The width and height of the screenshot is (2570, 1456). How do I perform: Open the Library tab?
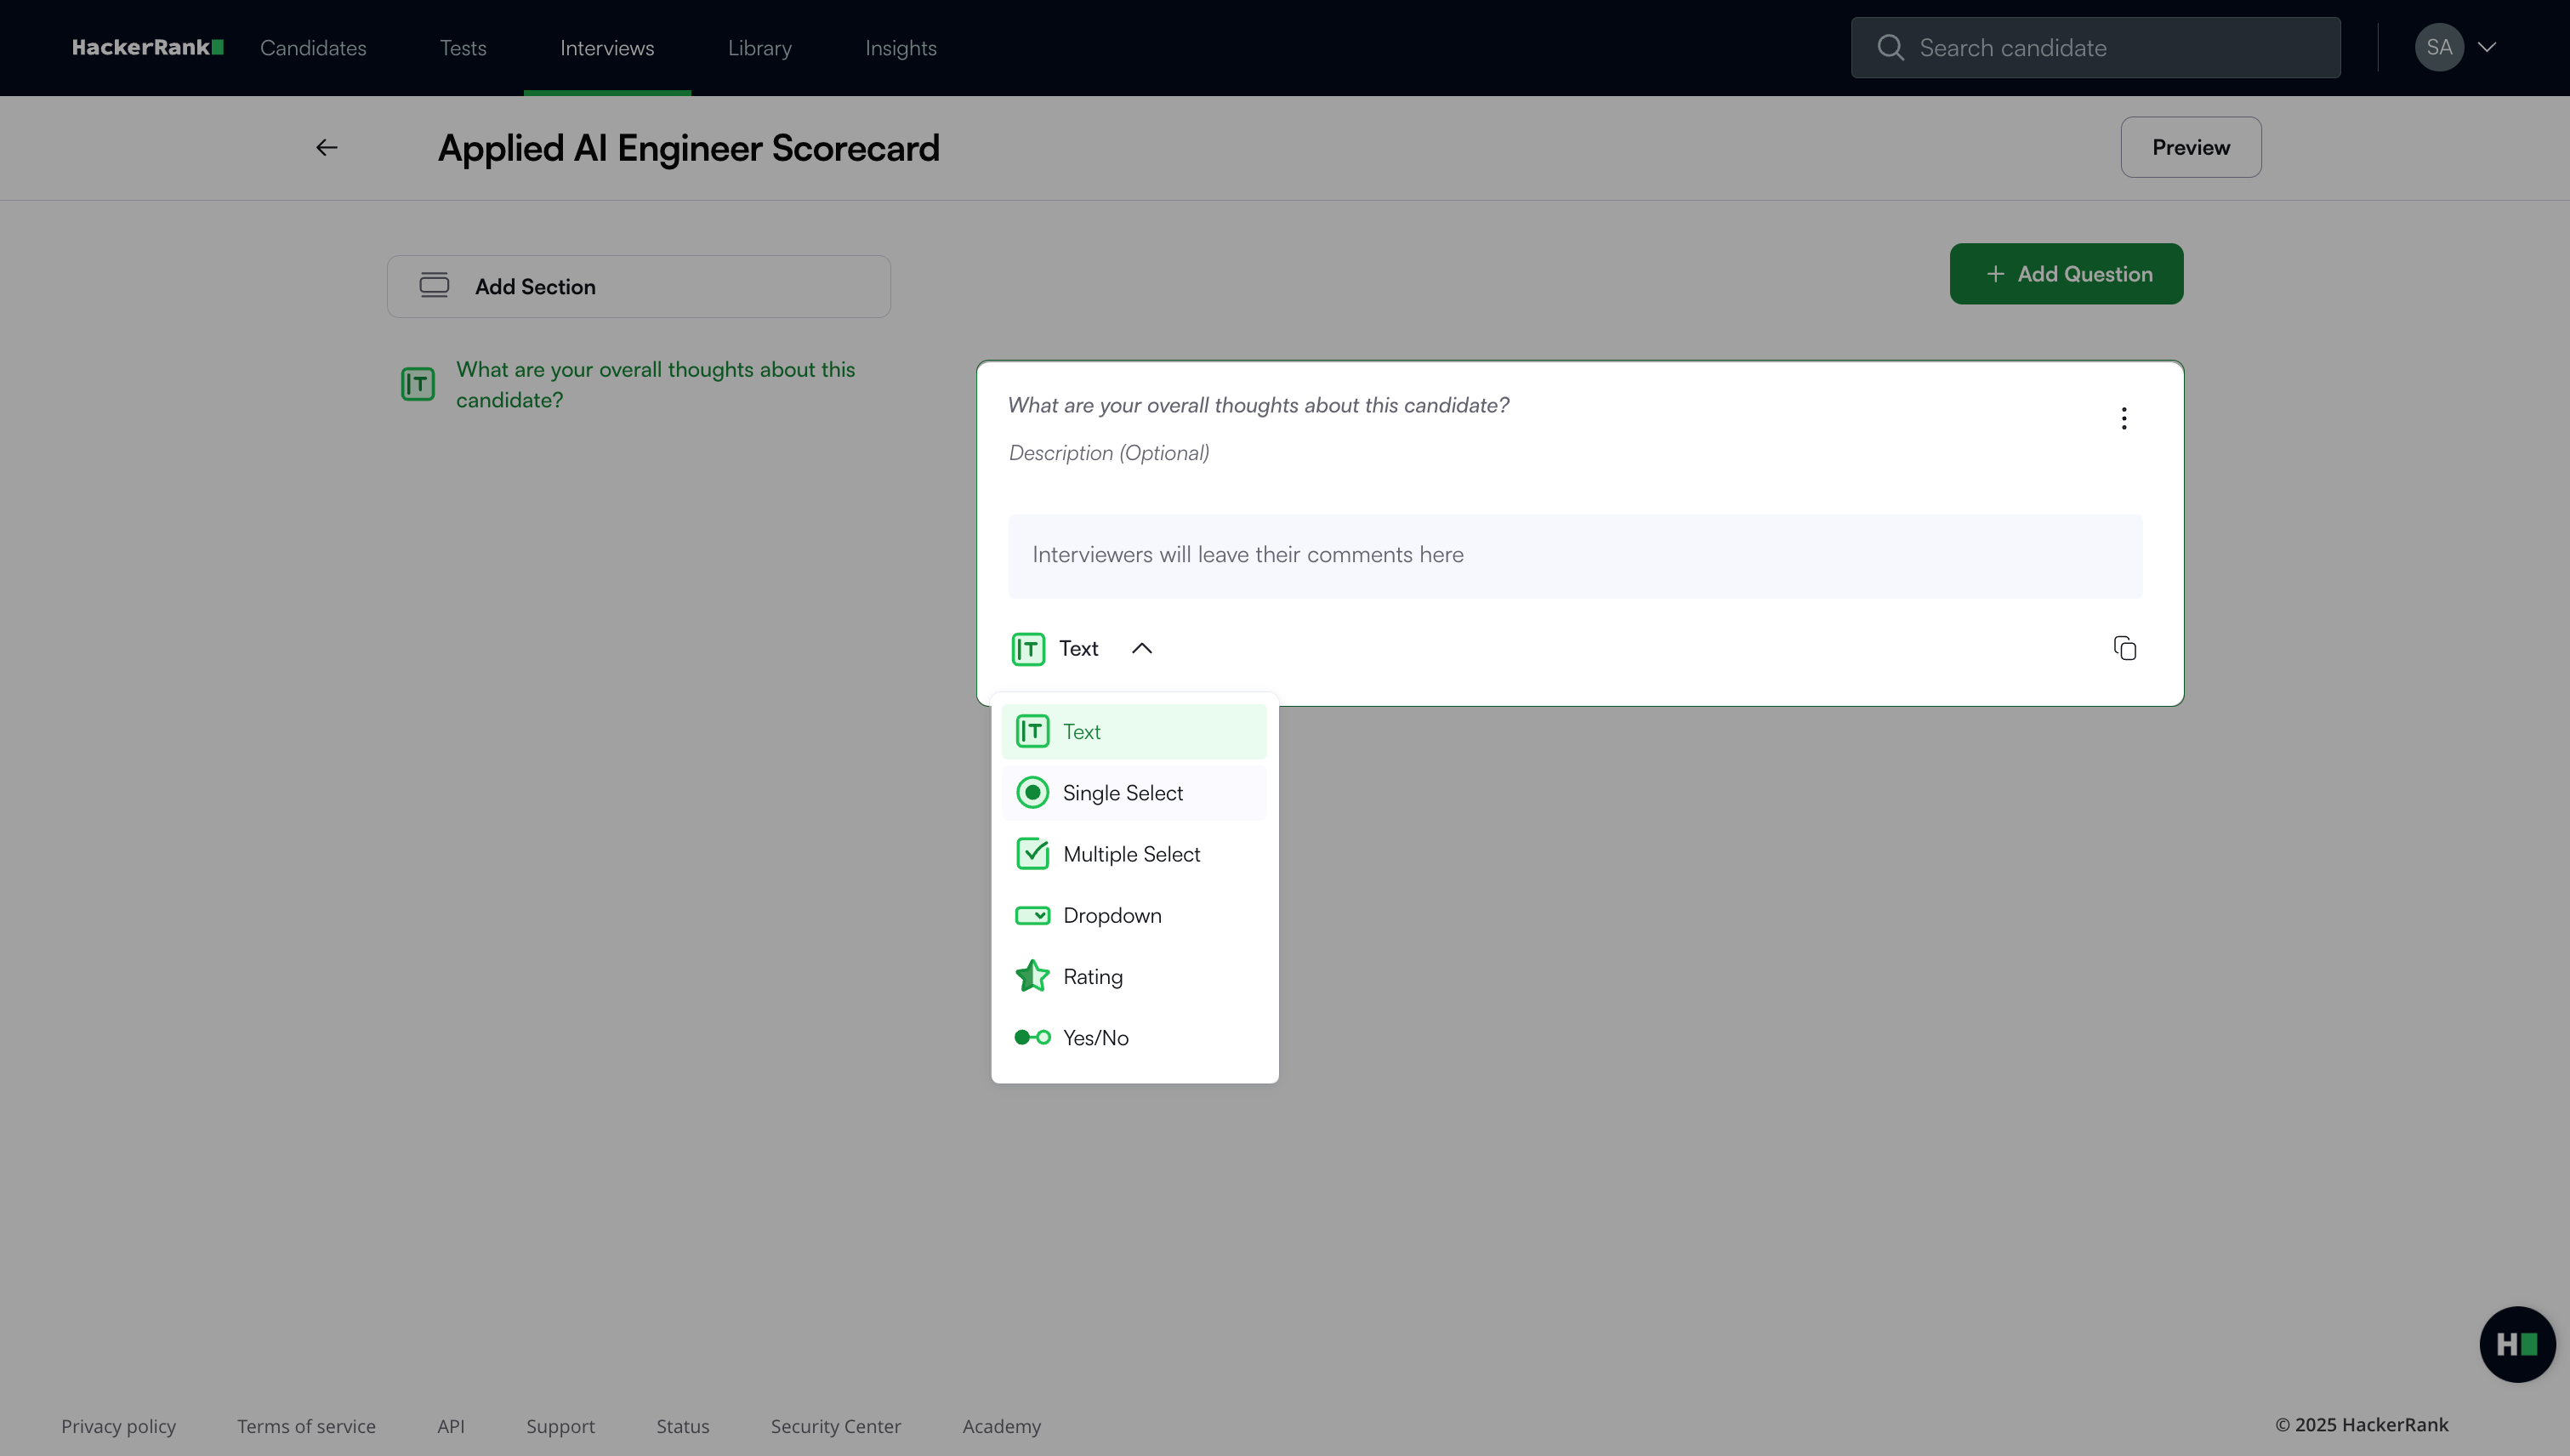point(759,48)
